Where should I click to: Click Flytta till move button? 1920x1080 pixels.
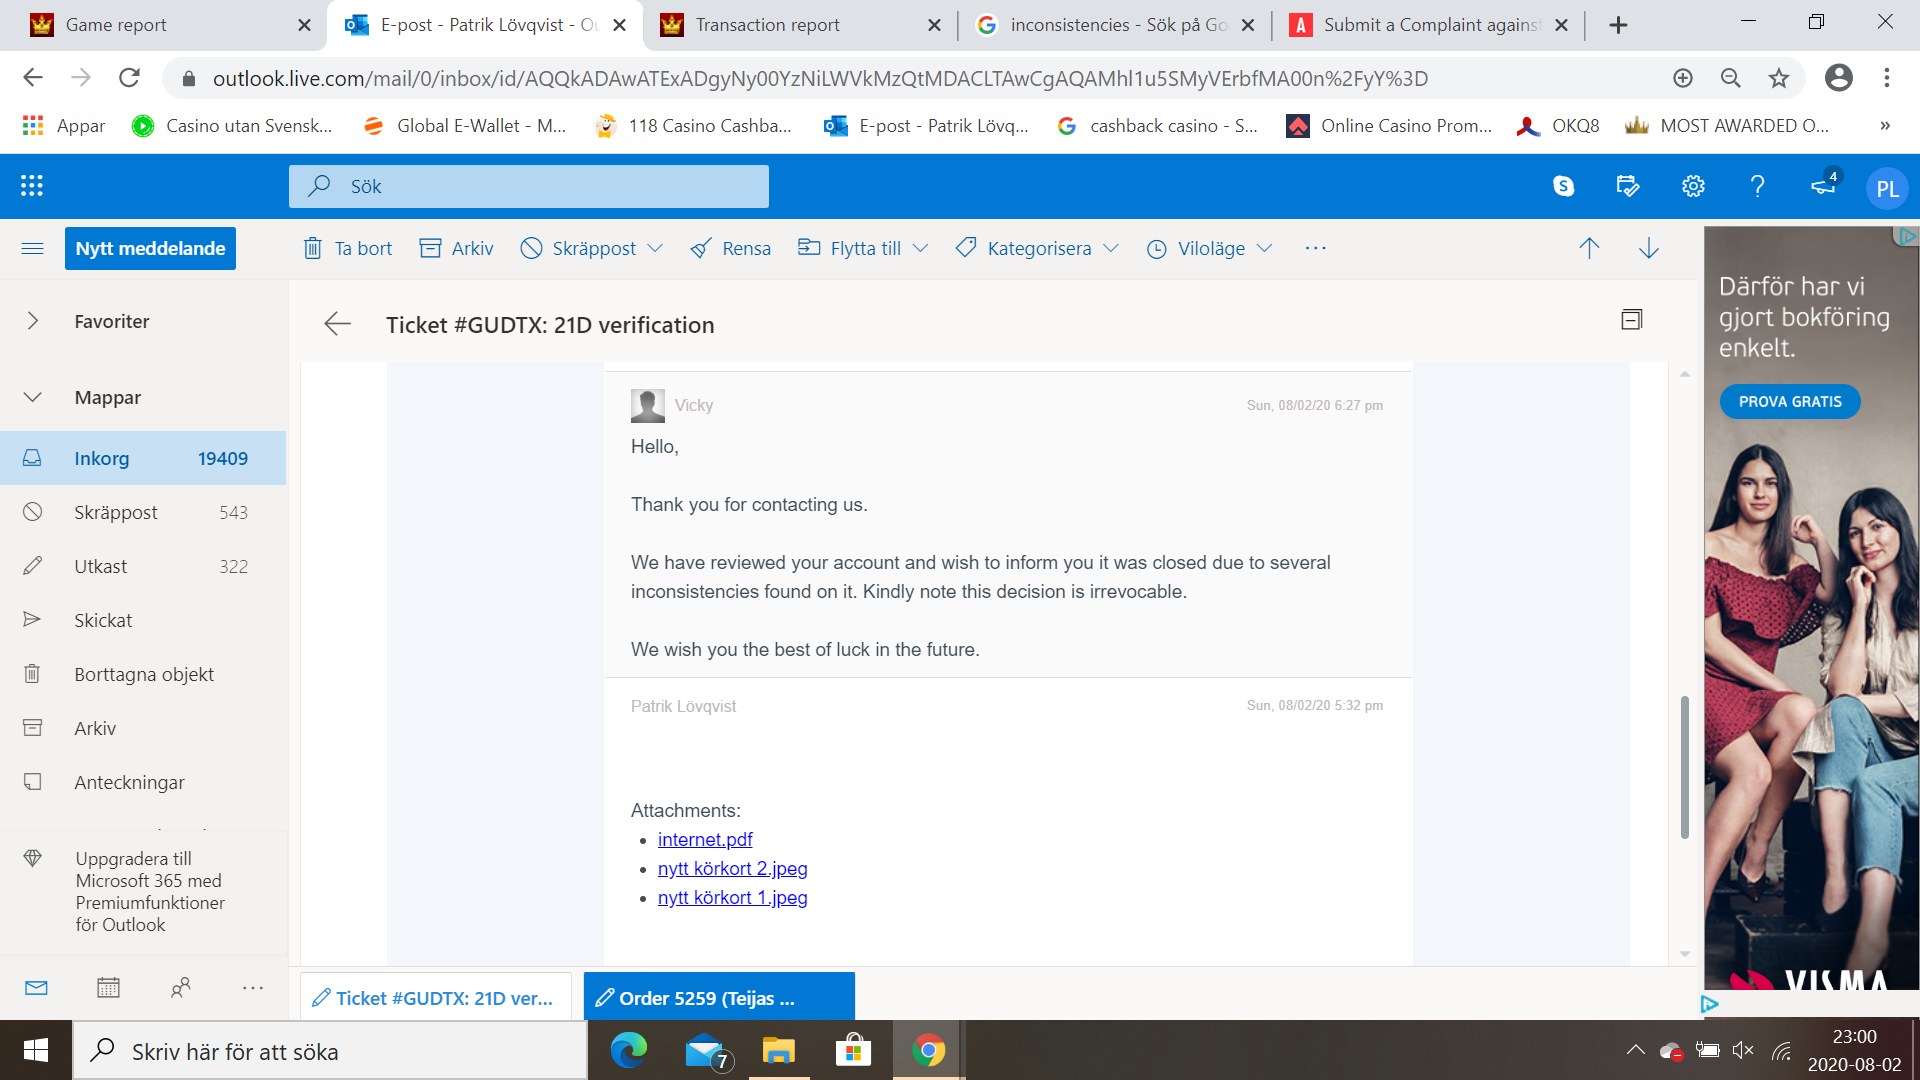[x=850, y=248]
